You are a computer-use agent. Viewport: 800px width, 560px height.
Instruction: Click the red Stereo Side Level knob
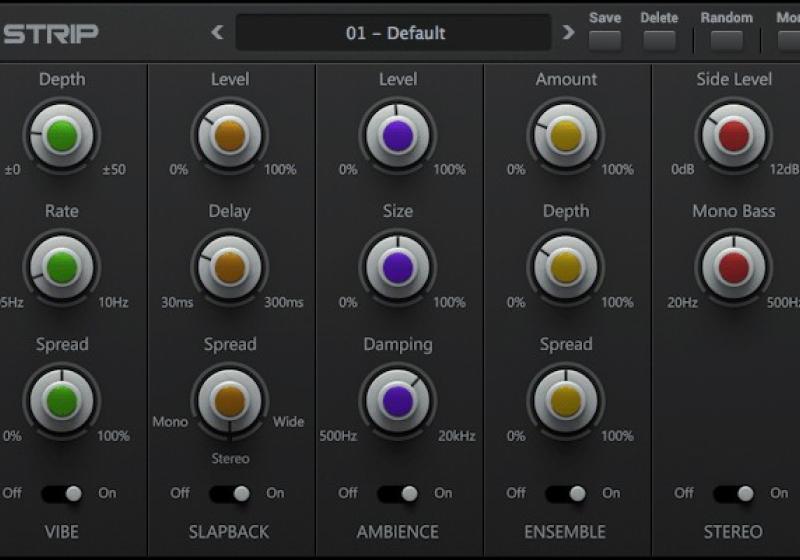coord(733,135)
